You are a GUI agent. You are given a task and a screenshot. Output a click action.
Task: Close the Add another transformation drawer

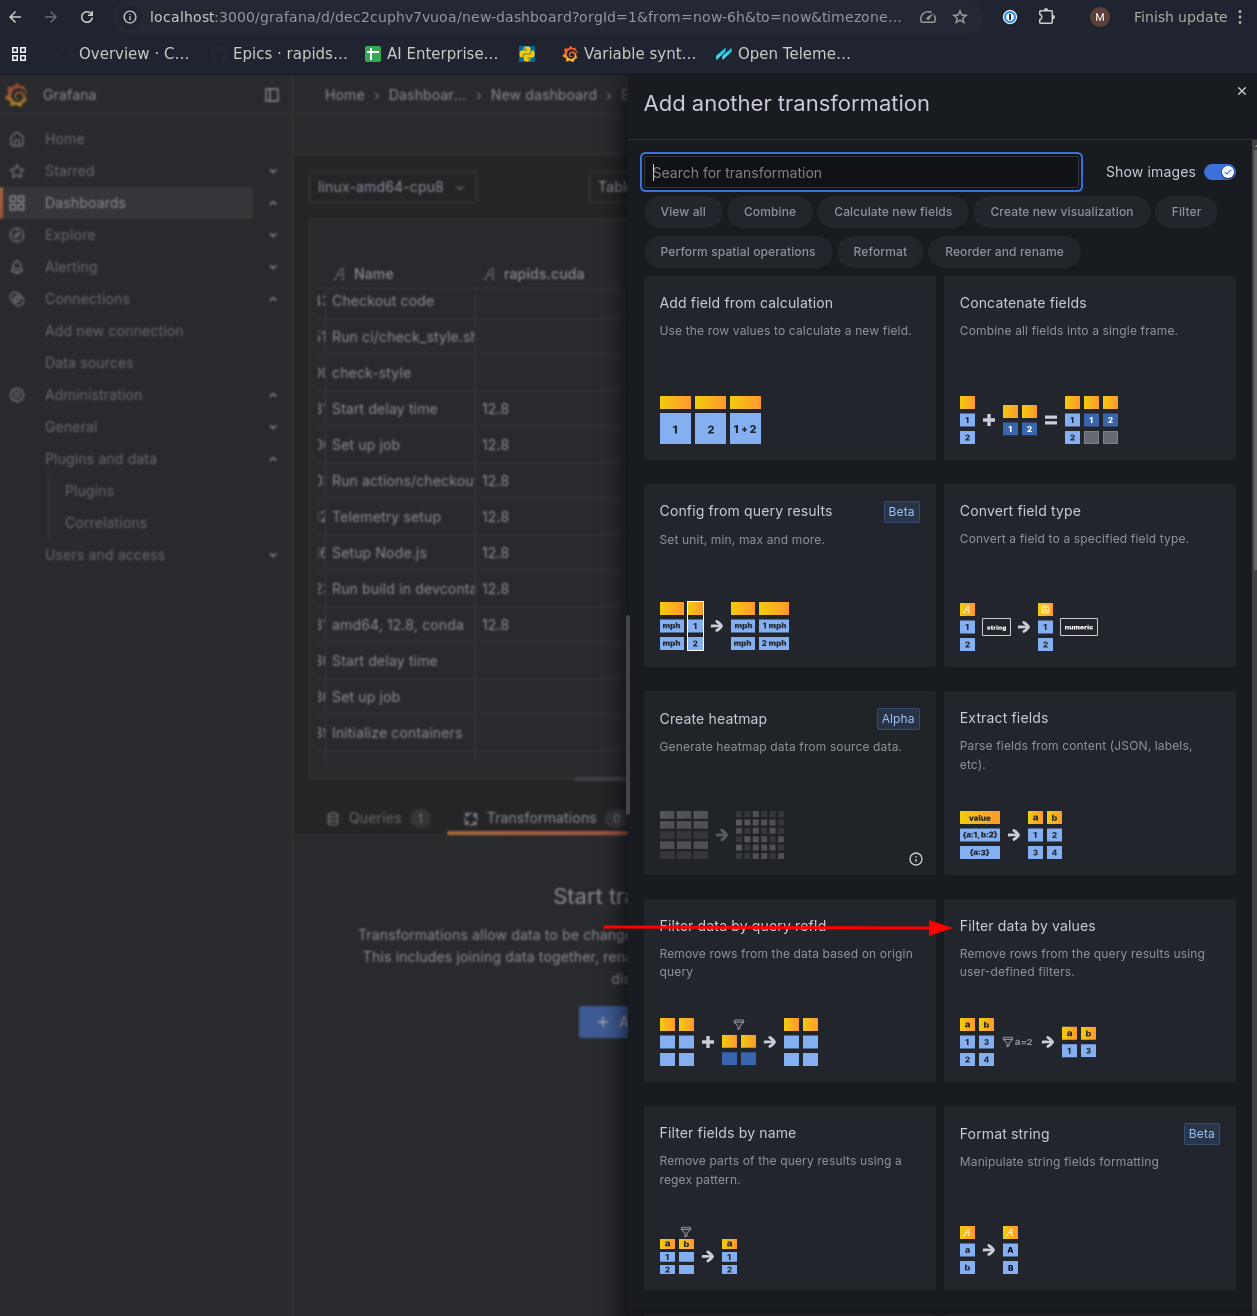click(1241, 91)
